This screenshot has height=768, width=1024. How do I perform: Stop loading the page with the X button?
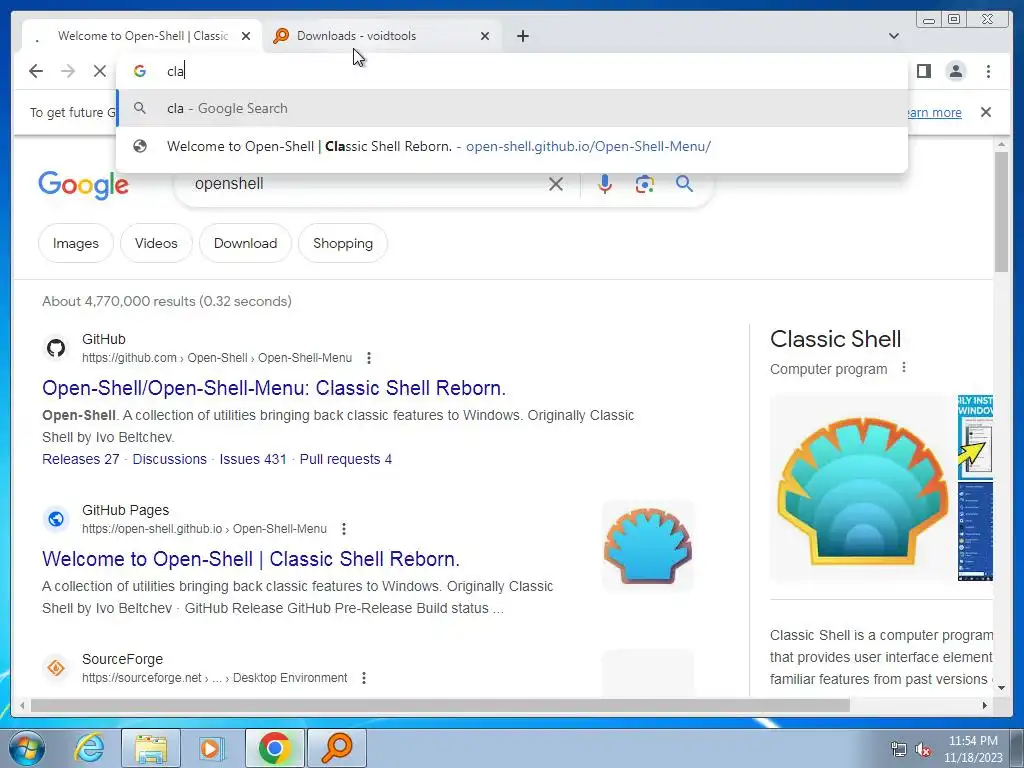click(99, 71)
